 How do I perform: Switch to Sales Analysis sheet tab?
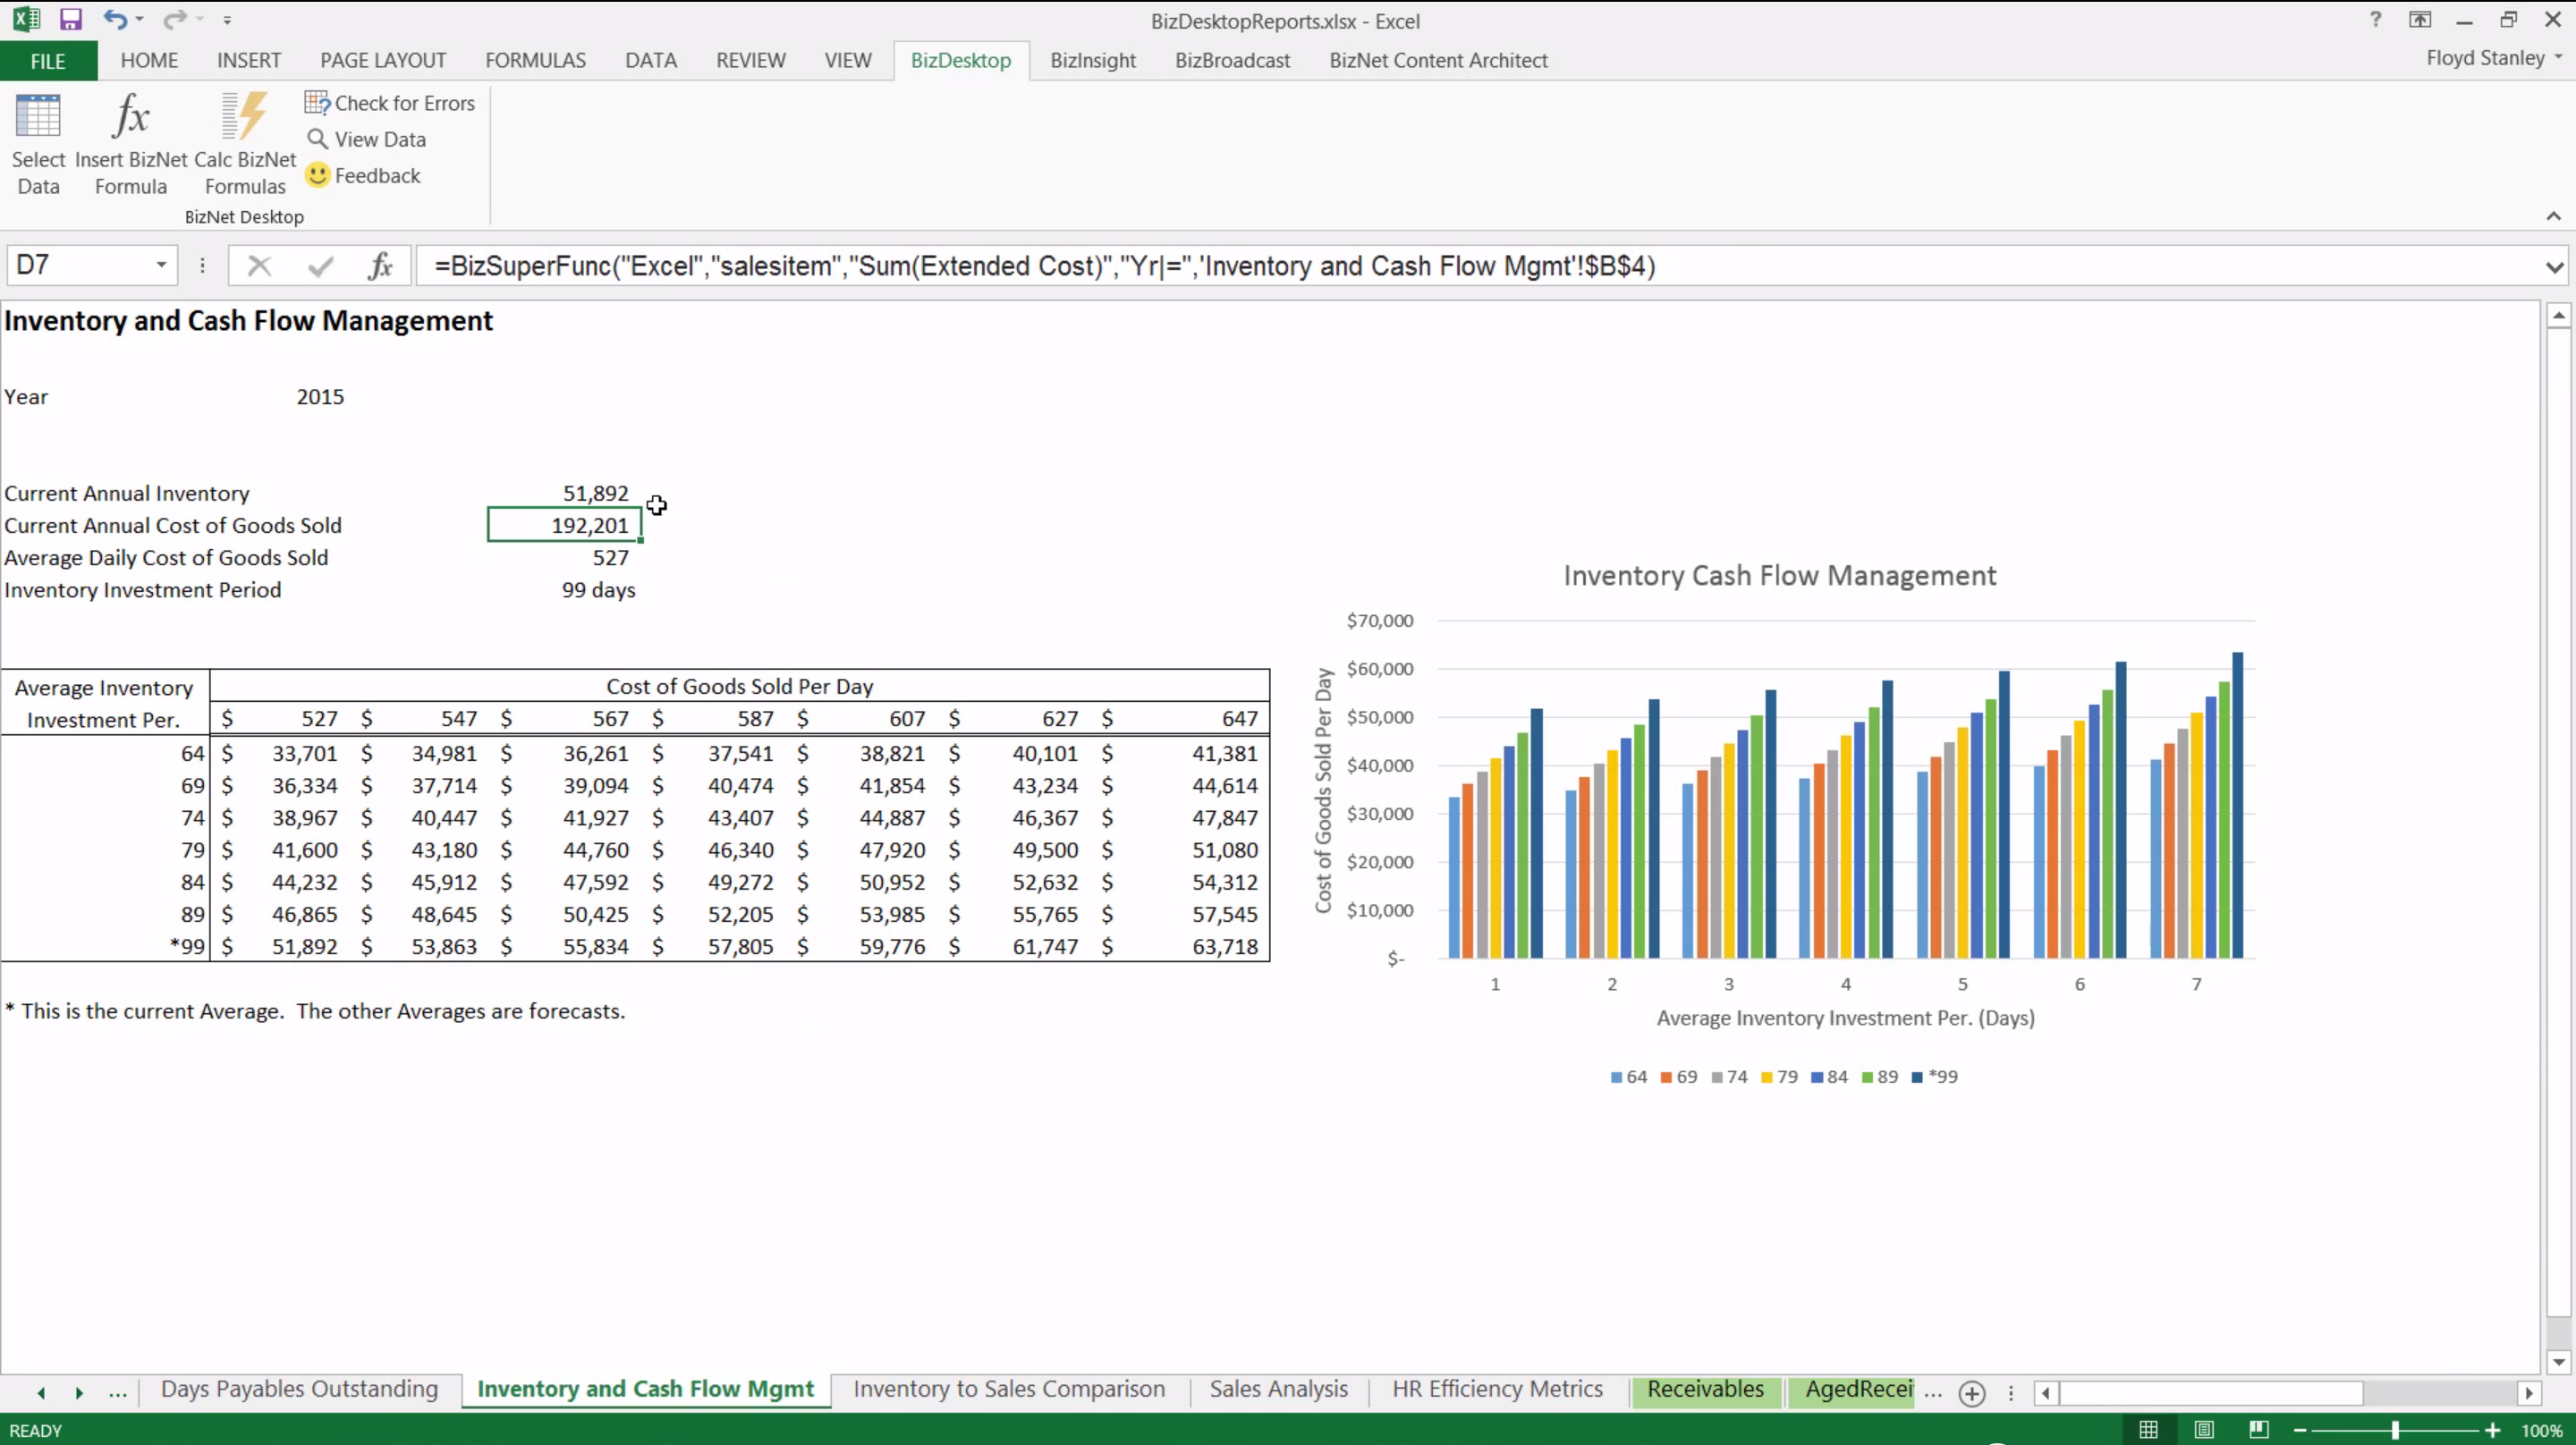coord(1278,1389)
